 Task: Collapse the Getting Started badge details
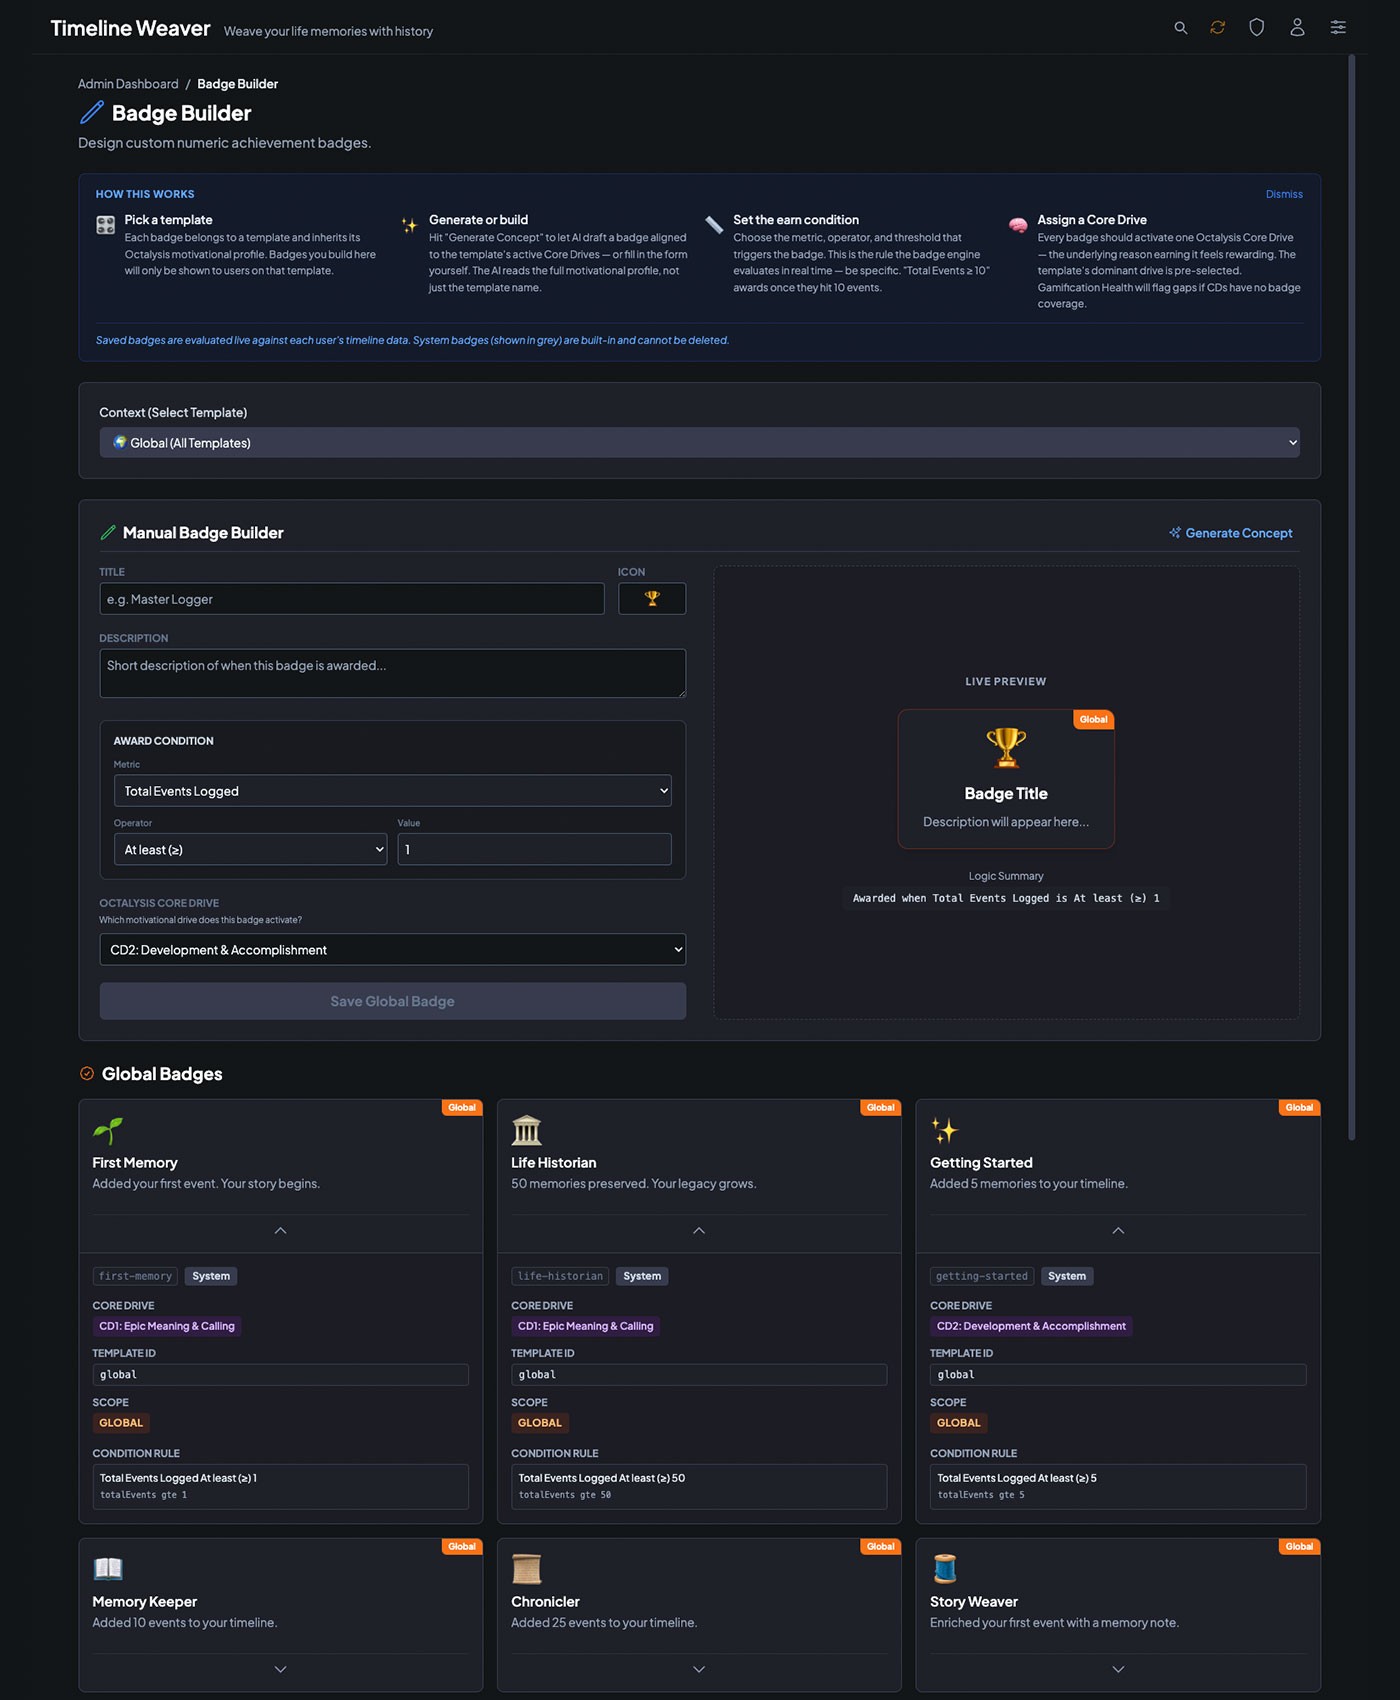tap(1118, 1231)
